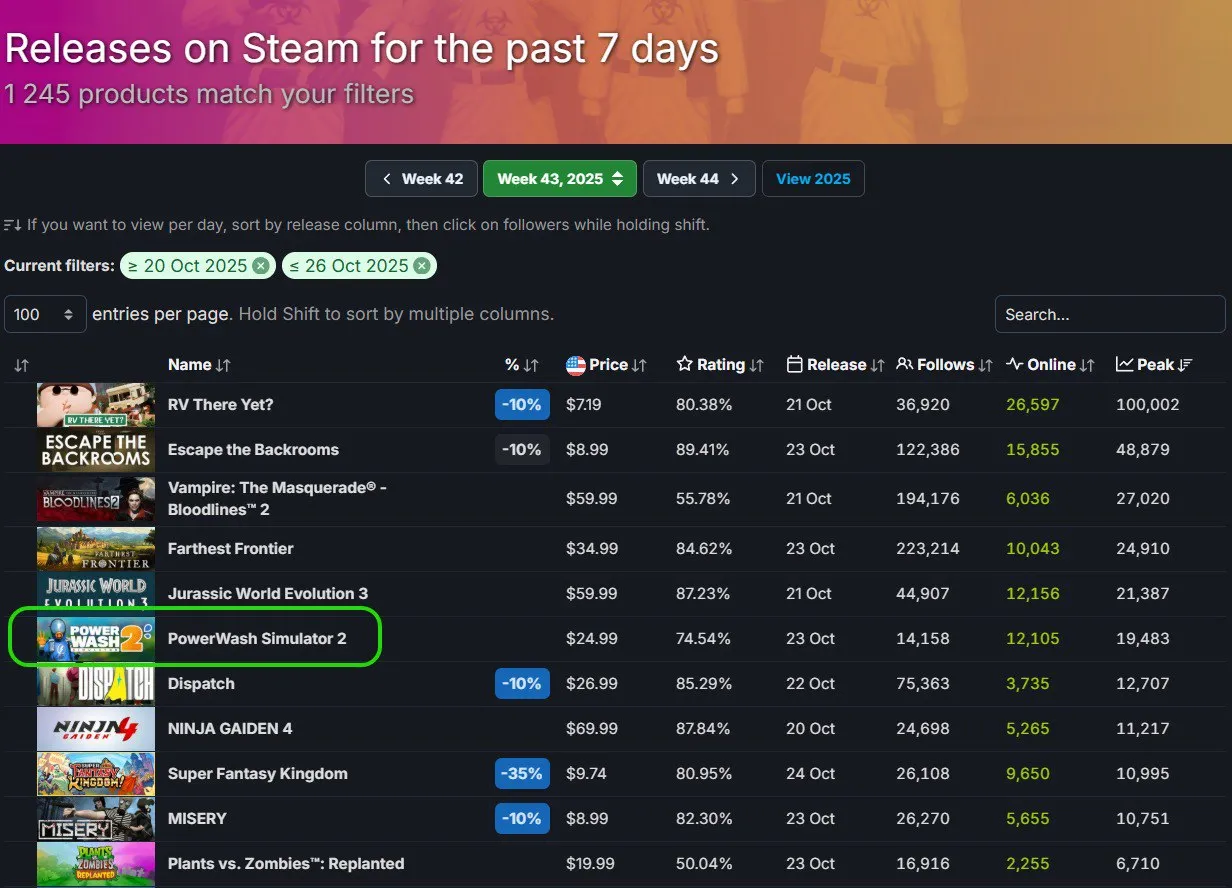The image size is (1232, 888).
Task: Click Super Fantasy Kingdom -35% badge
Action: 522,774
